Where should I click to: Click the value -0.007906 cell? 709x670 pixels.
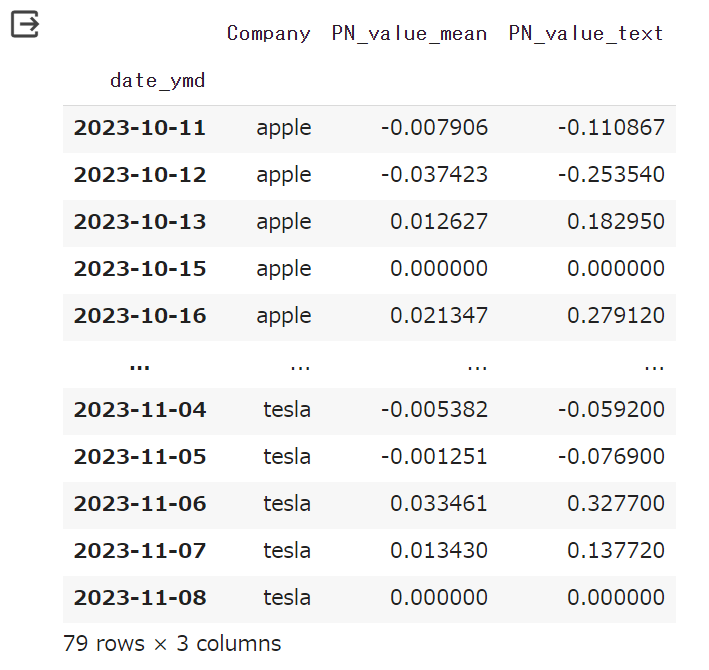434,128
